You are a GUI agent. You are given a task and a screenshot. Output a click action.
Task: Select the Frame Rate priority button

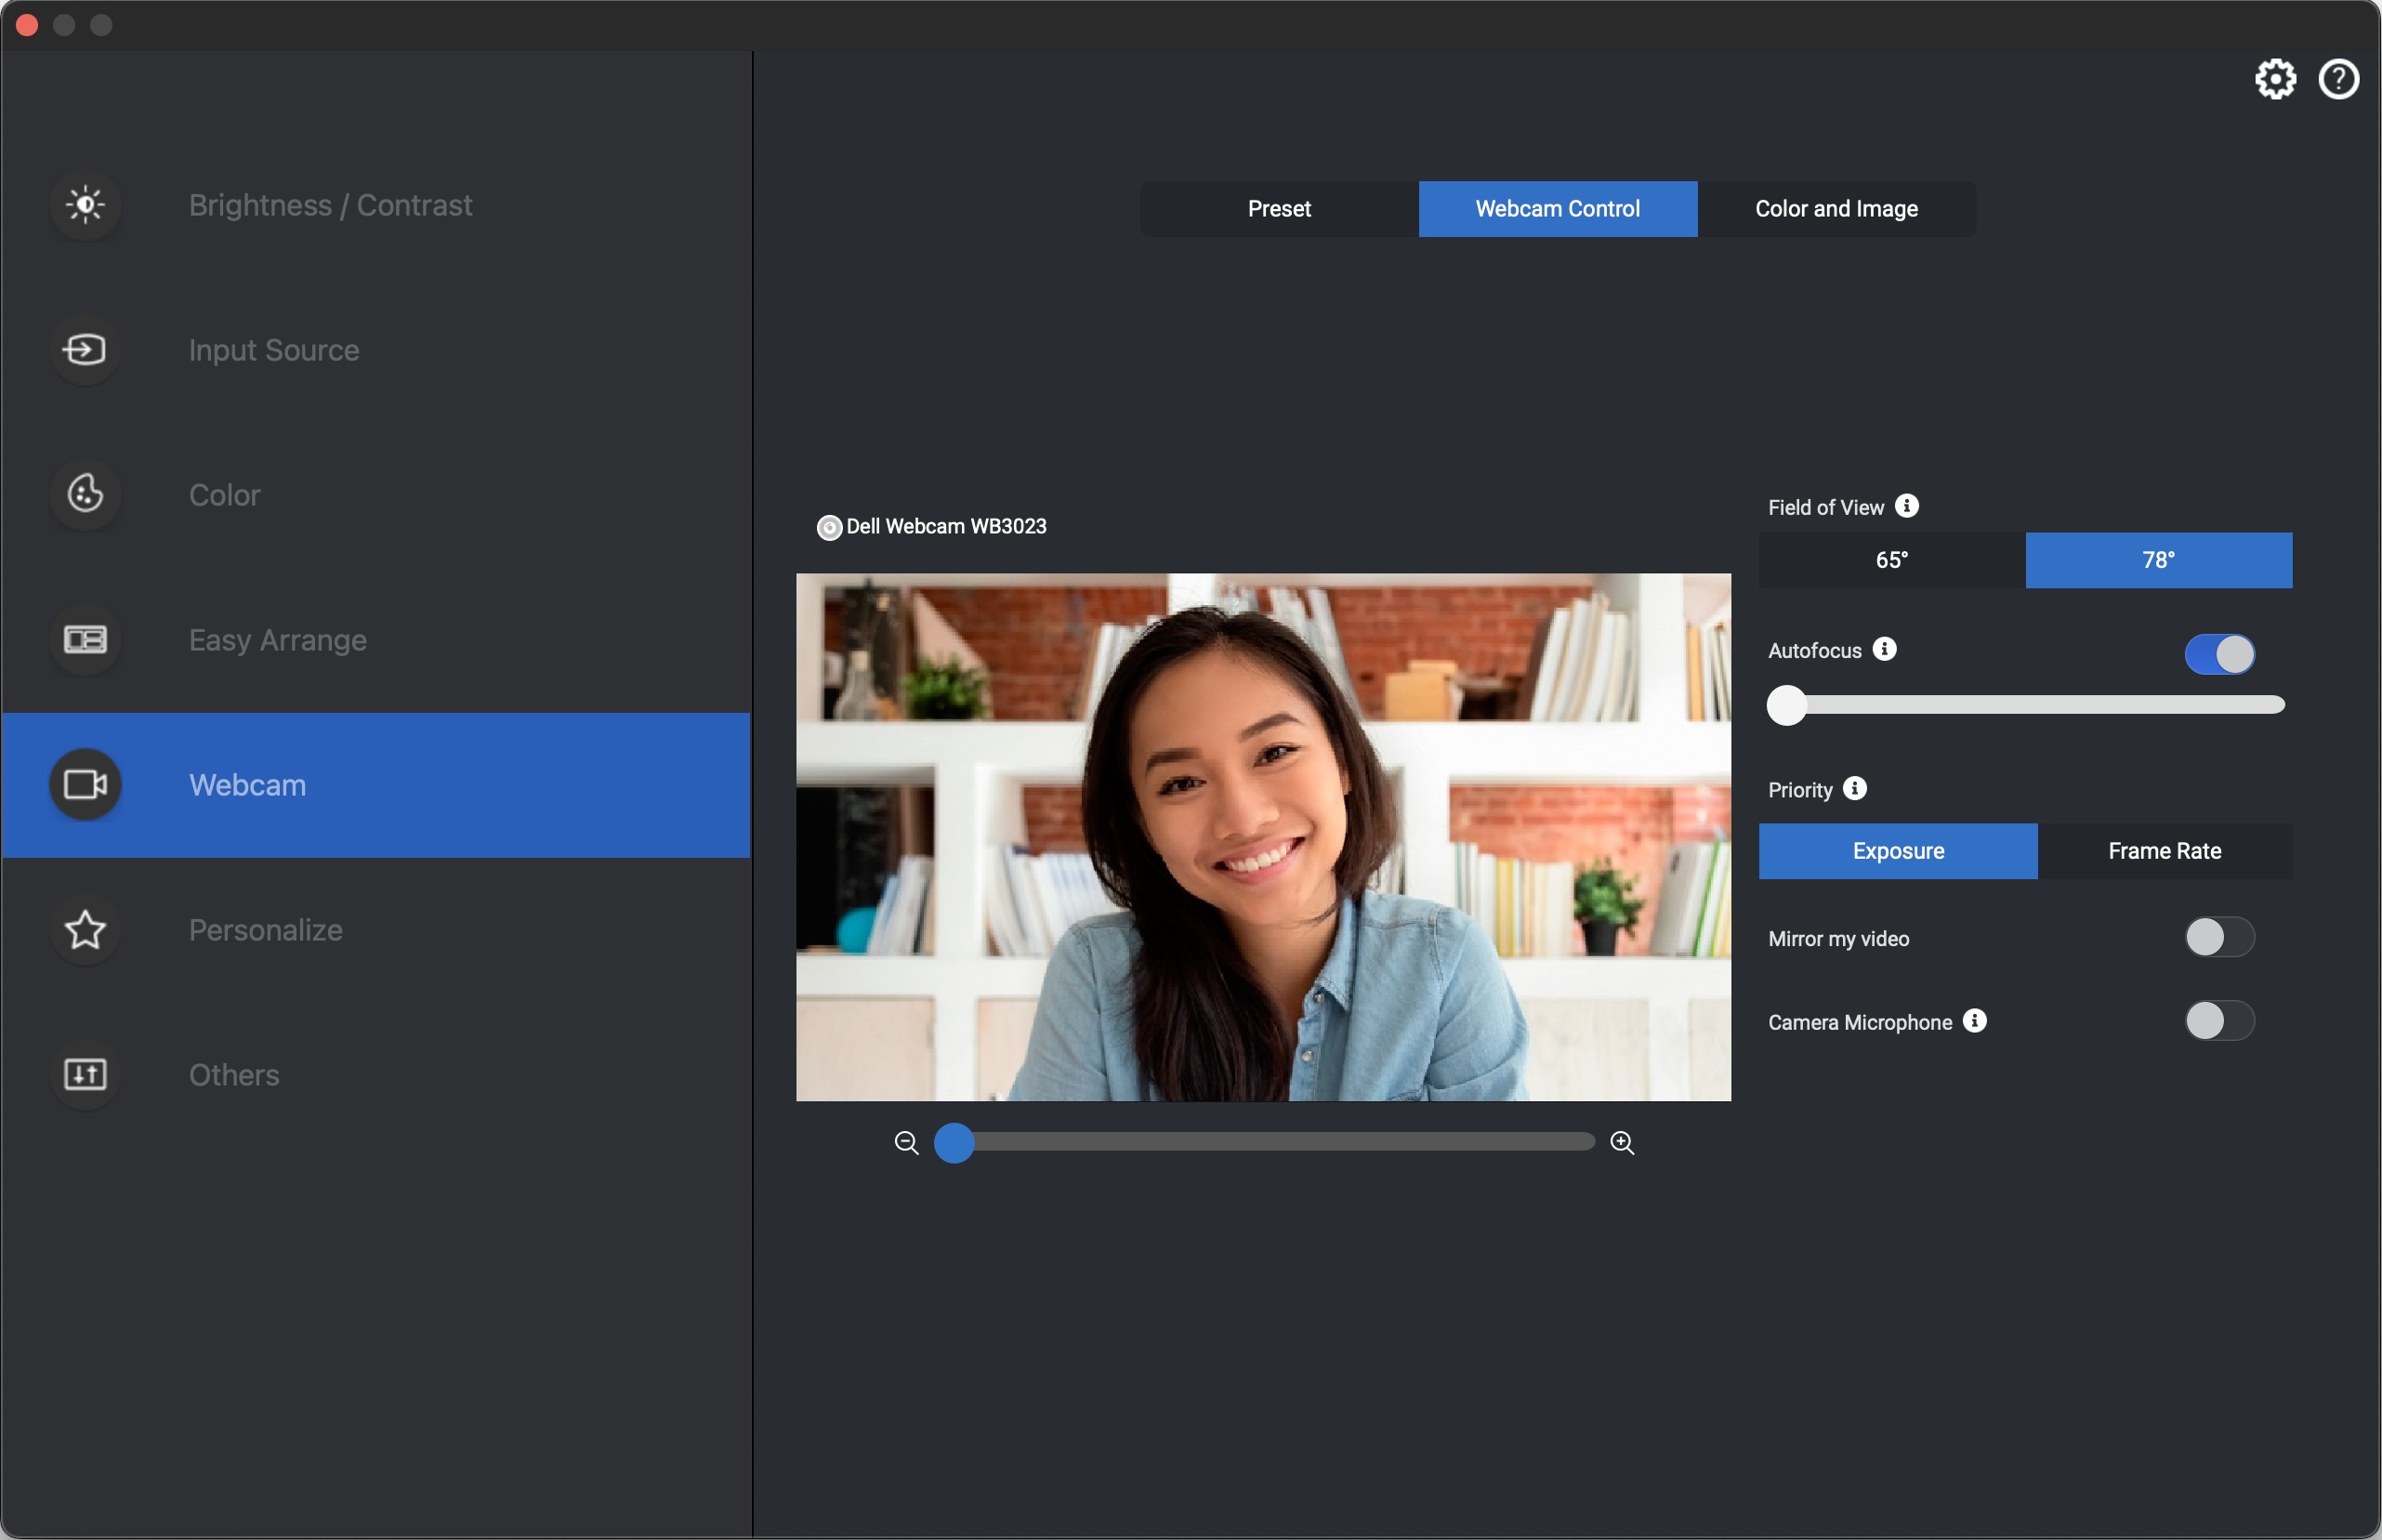[x=2164, y=850]
